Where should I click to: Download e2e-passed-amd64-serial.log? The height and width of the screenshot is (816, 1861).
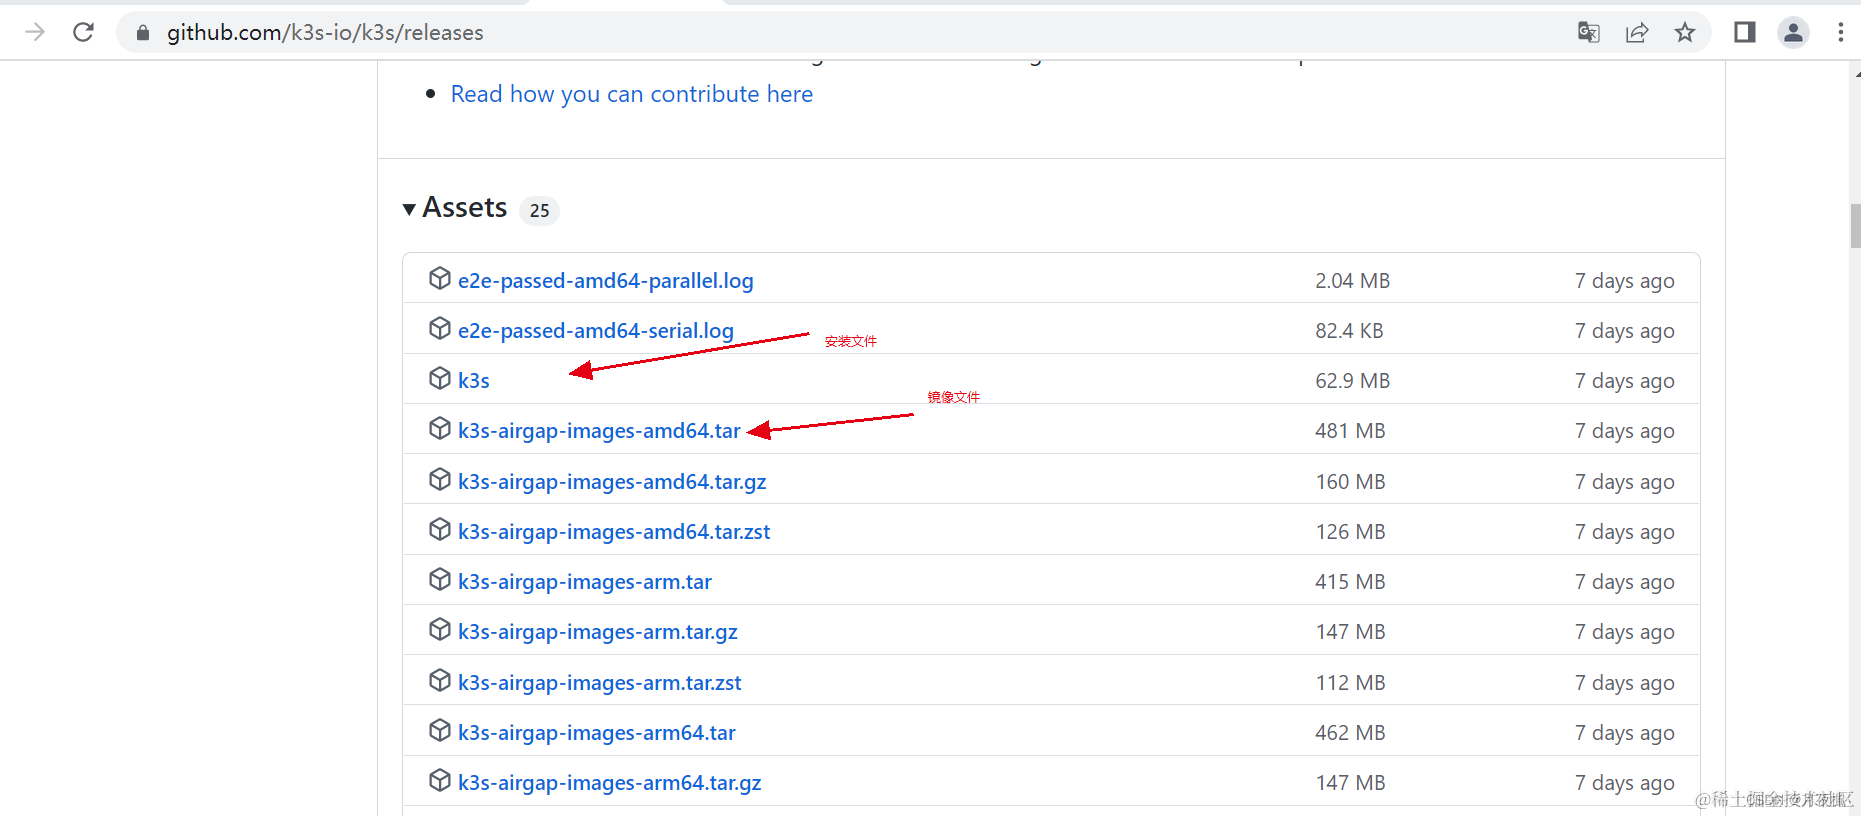(596, 331)
